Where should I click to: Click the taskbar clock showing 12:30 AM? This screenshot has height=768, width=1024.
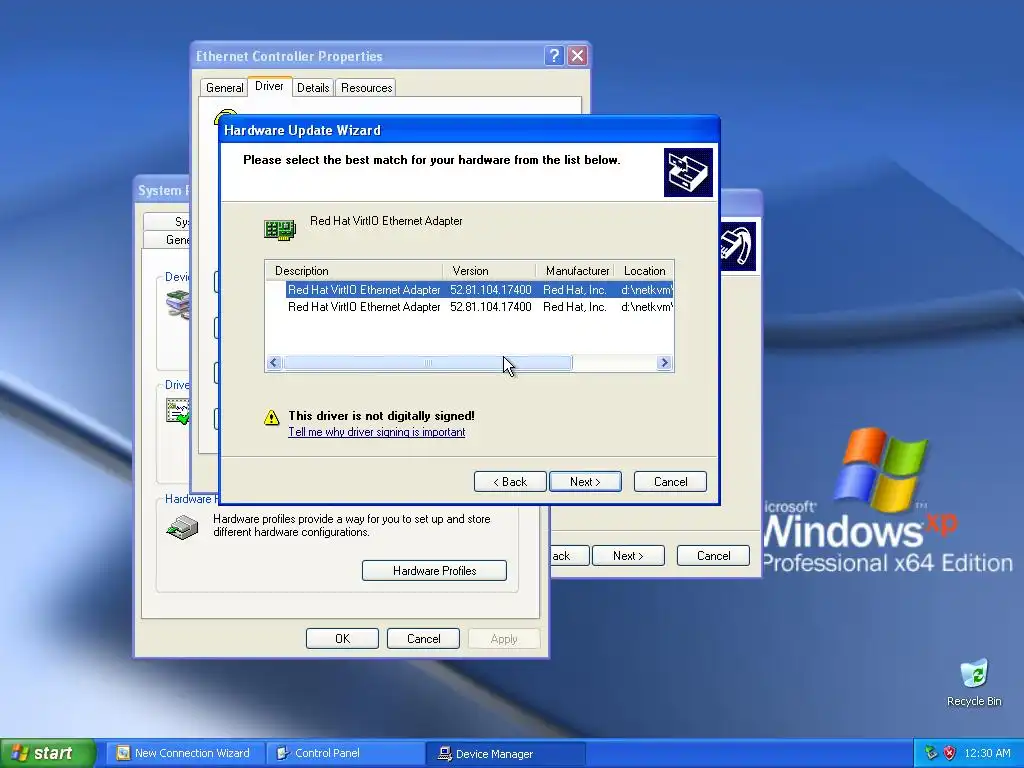(987, 753)
